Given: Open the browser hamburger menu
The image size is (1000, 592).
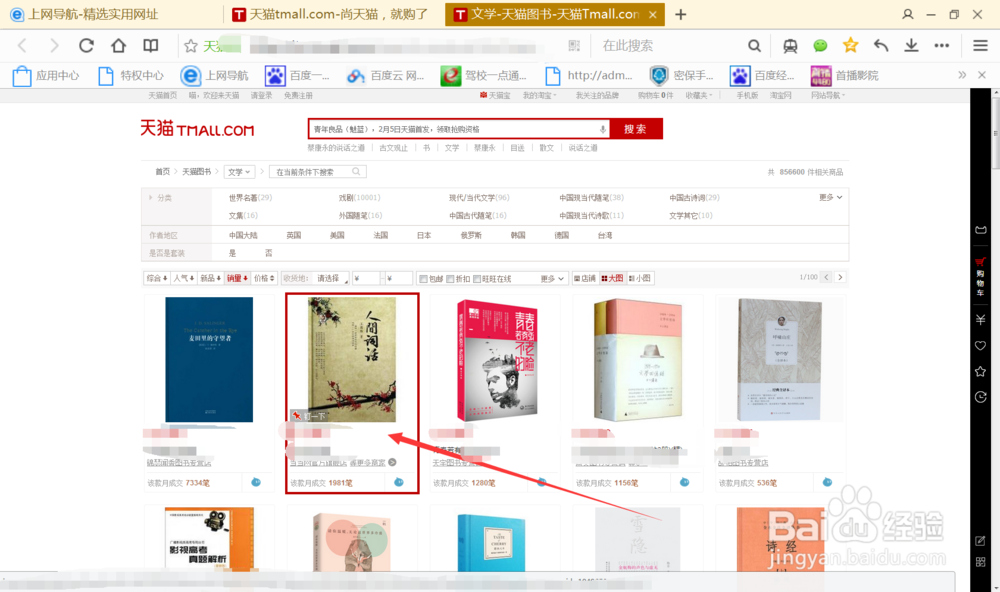Looking at the screenshot, I should (980, 45).
